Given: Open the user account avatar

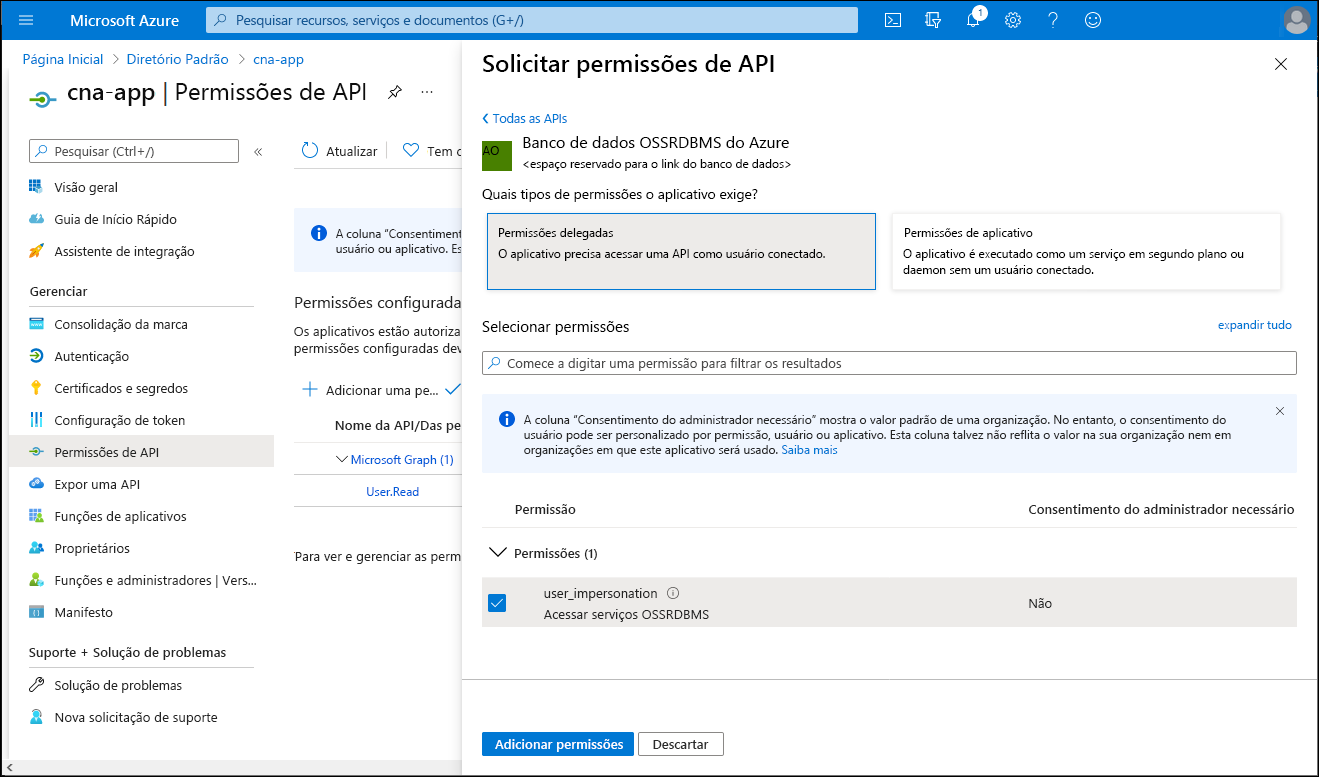Looking at the screenshot, I should [1296, 20].
